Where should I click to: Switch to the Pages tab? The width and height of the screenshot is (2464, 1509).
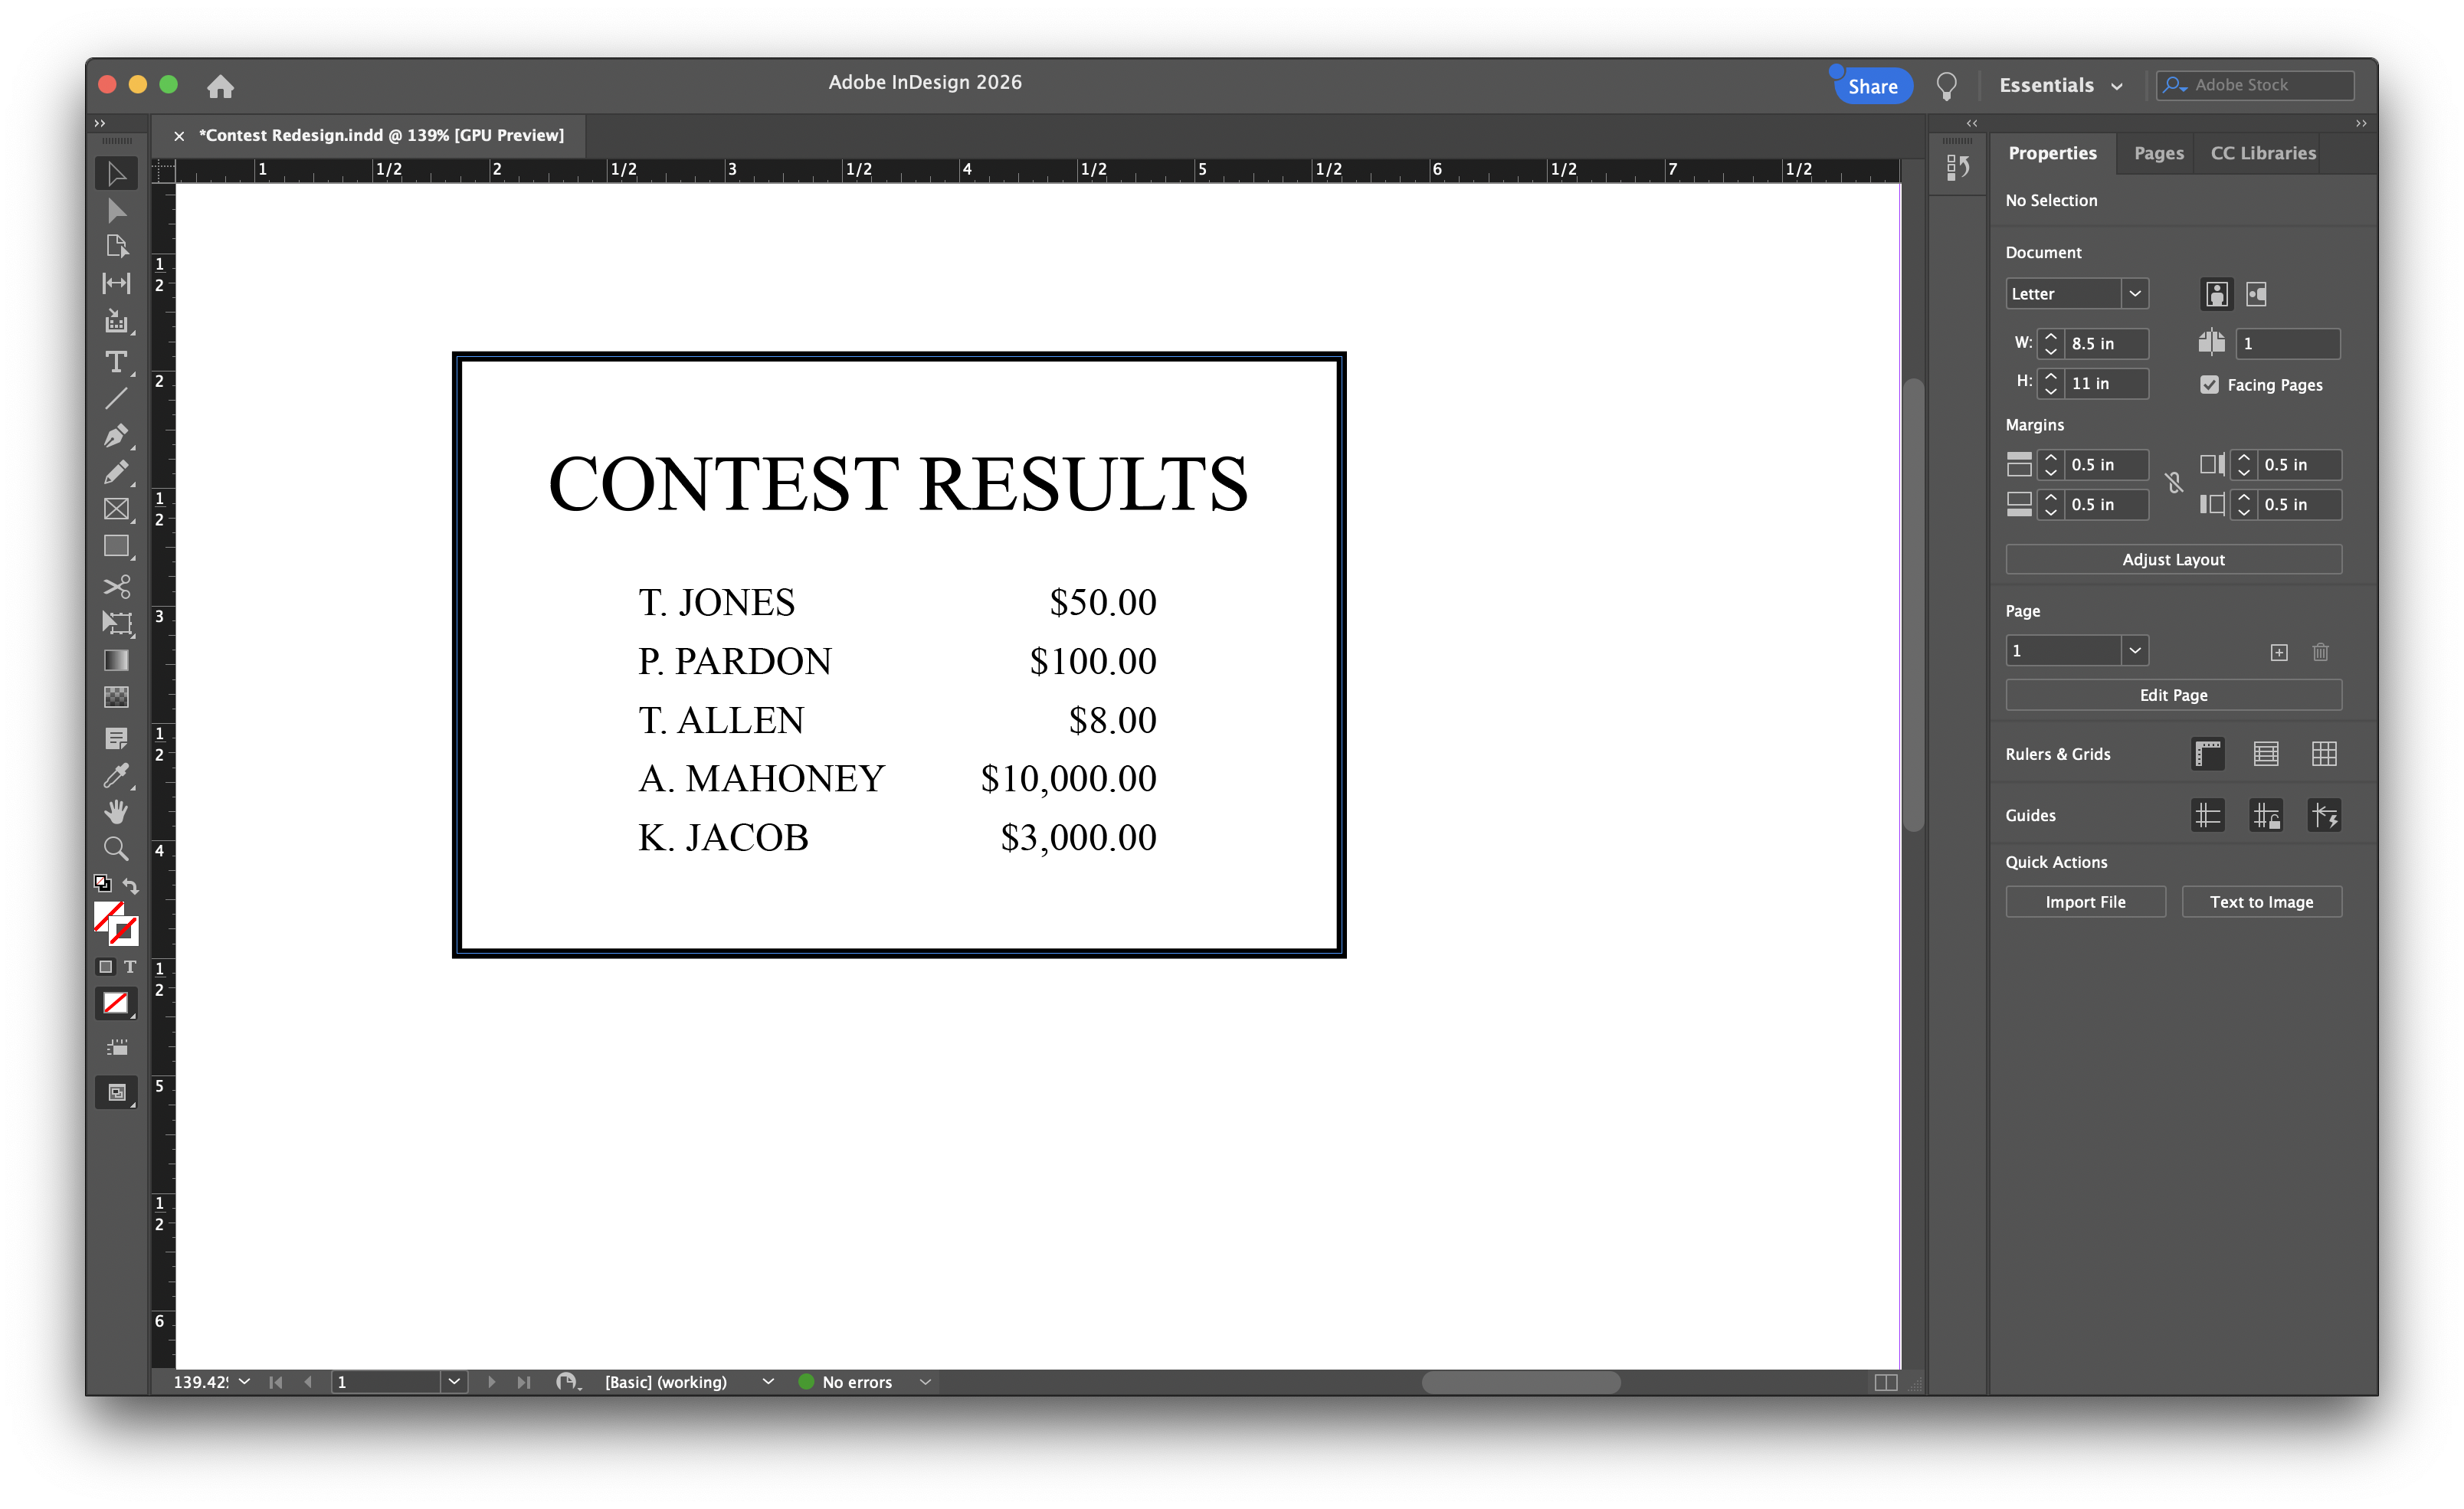(2158, 153)
